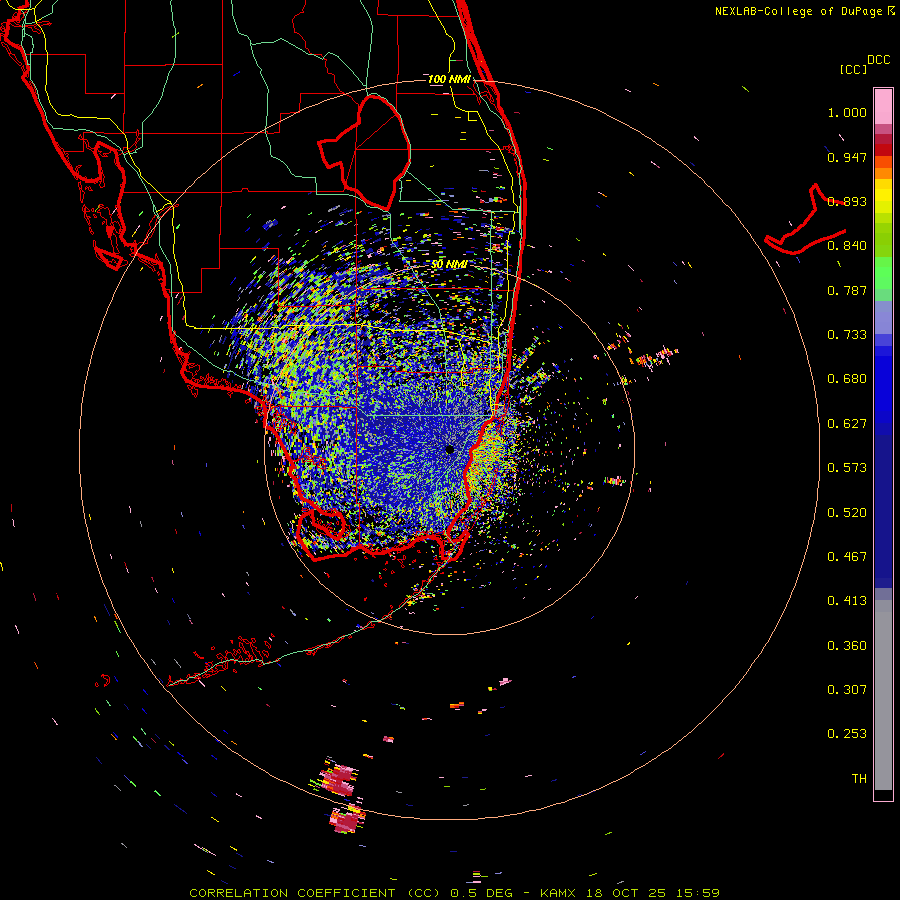Click the TH threshold label

click(859, 779)
